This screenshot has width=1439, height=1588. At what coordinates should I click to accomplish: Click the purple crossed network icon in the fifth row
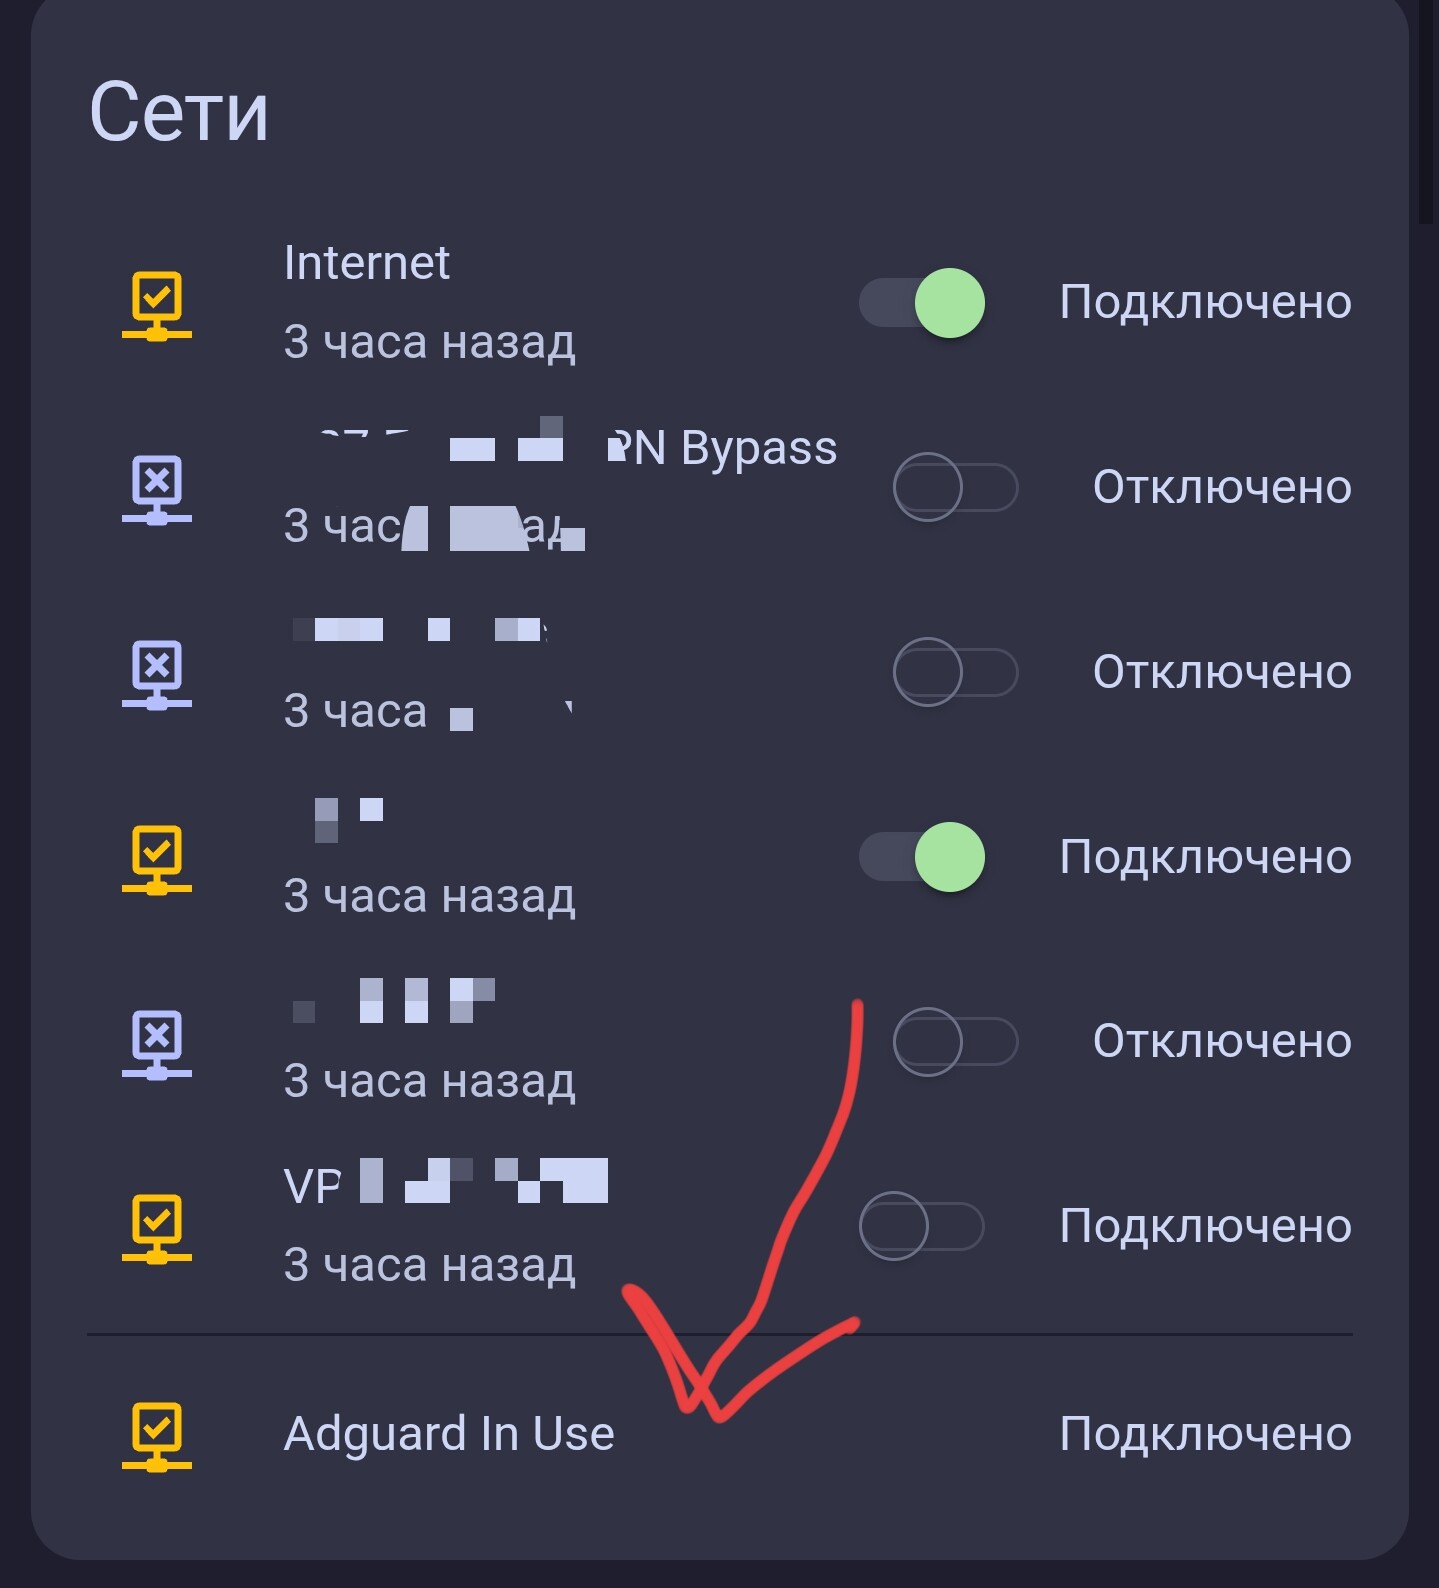[x=157, y=1044]
